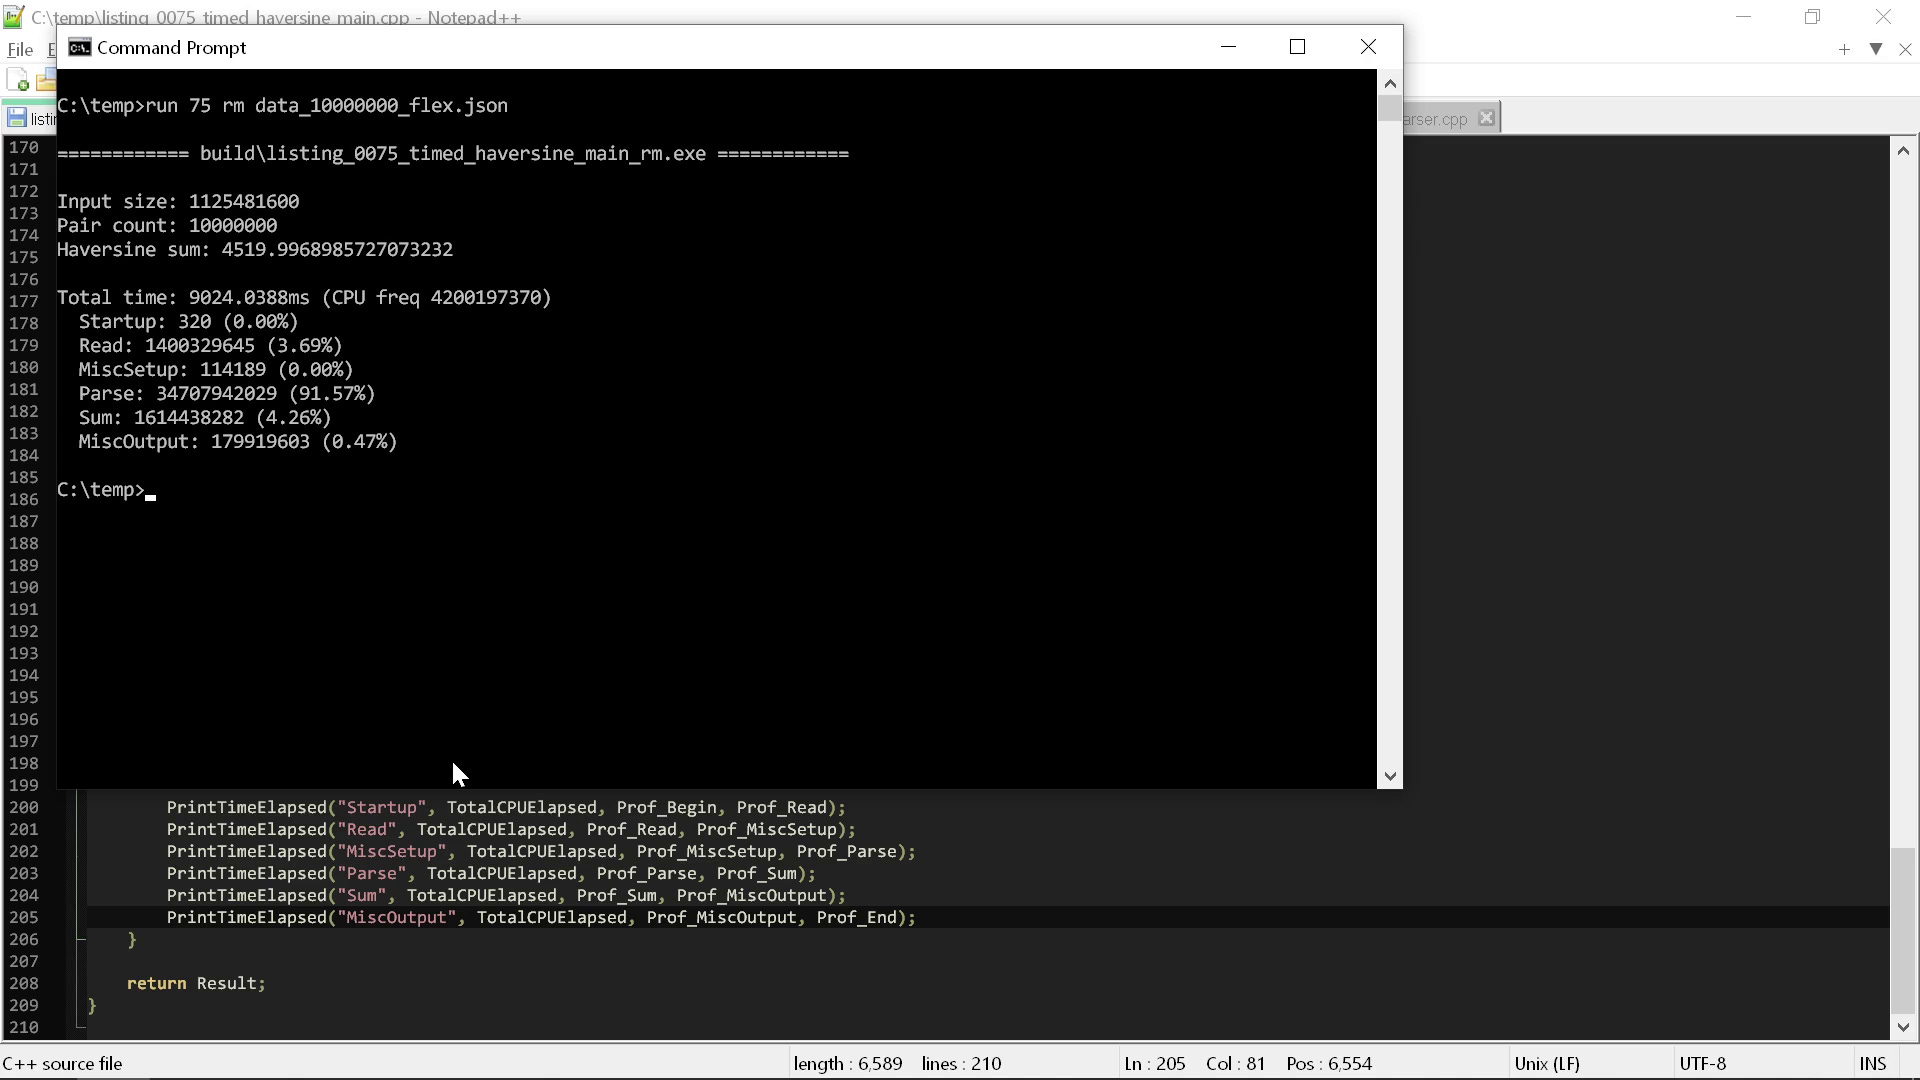The width and height of the screenshot is (1920, 1080).
Task: Click the Notepad++ title bar app icon
Action: [13, 17]
